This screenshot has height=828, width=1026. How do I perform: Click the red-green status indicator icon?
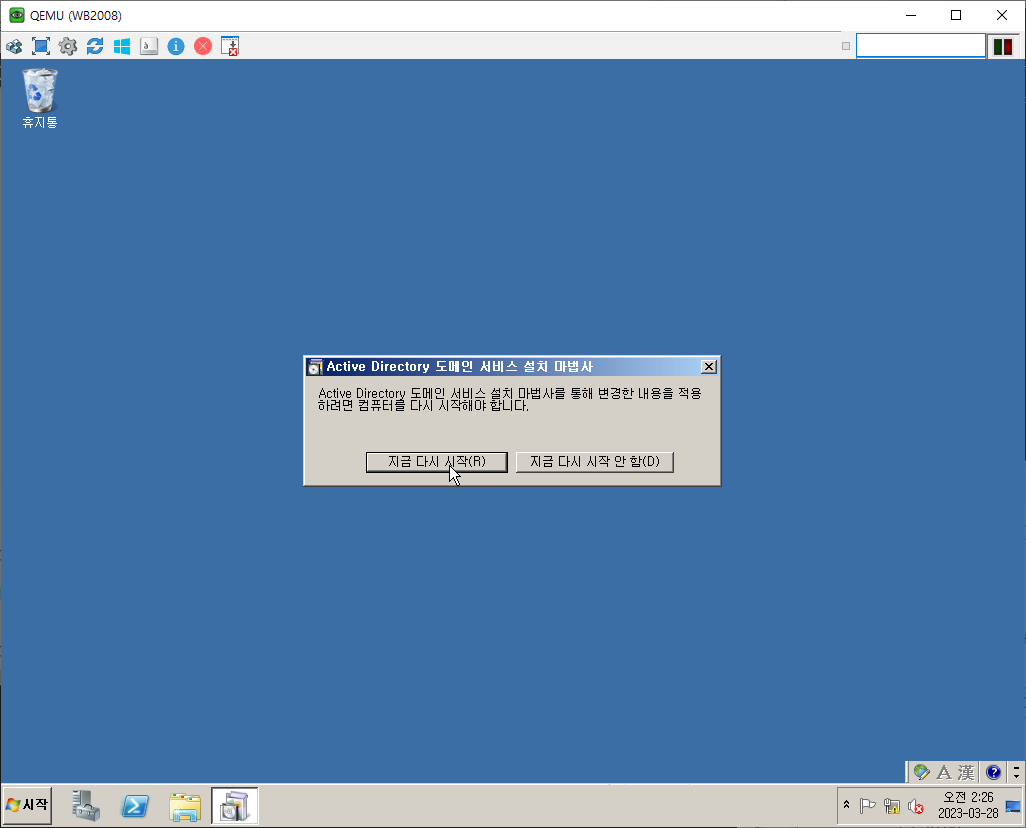1003,46
